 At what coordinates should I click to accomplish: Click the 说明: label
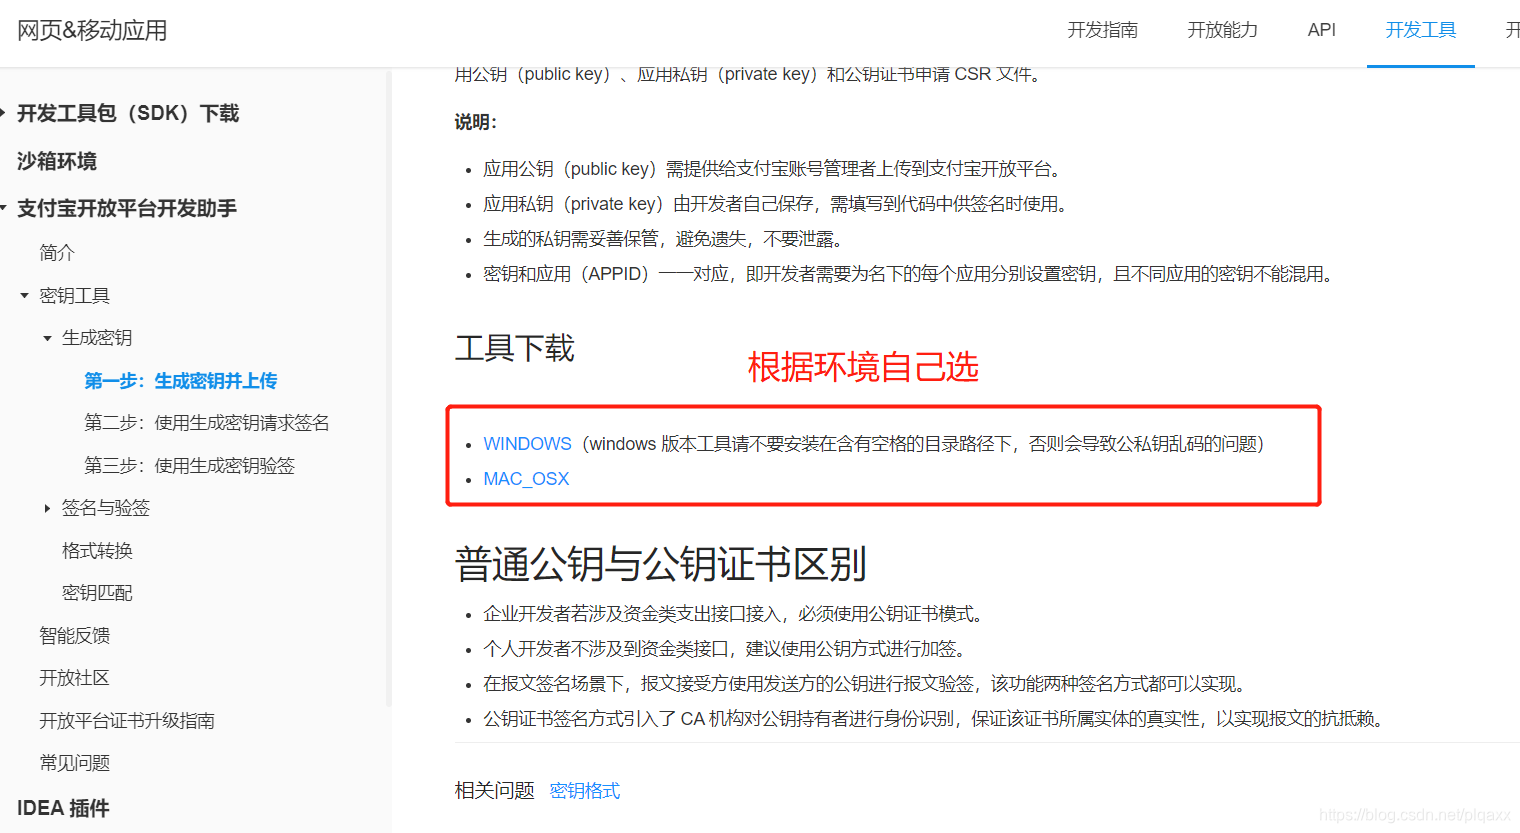pyautogui.click(x=476, y=122)
